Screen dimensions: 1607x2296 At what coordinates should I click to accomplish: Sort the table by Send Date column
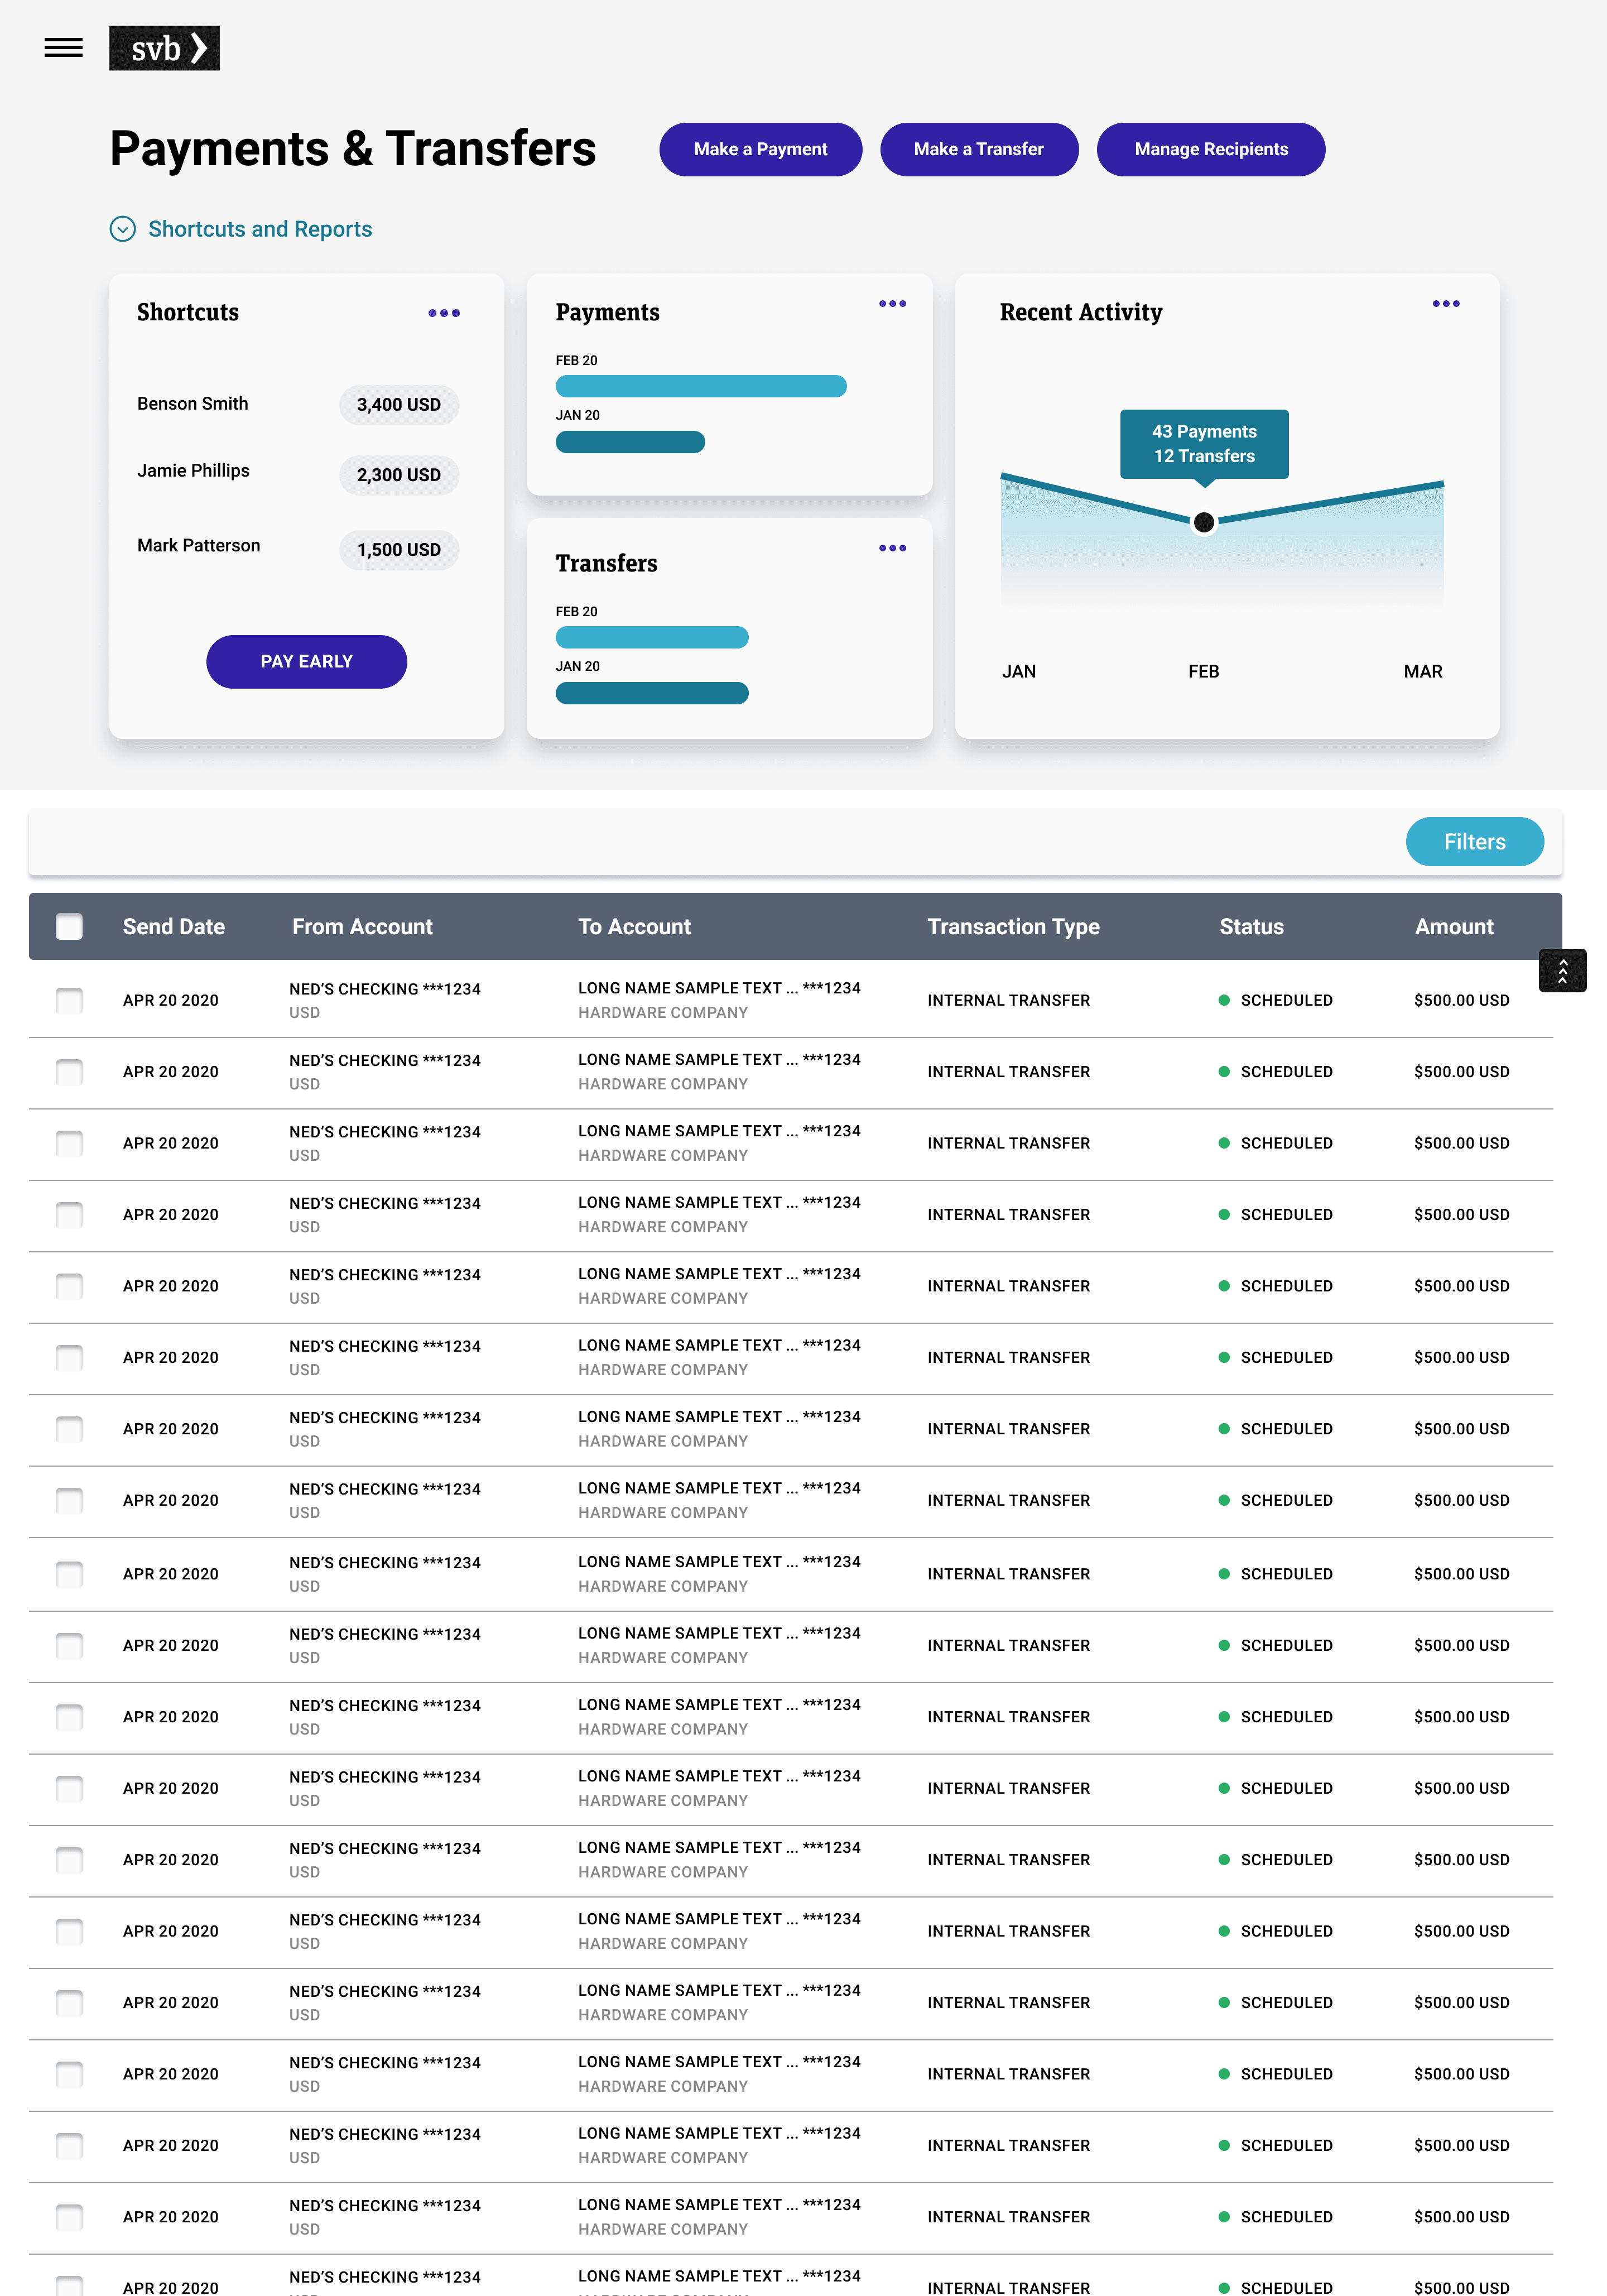pos(174,927)
